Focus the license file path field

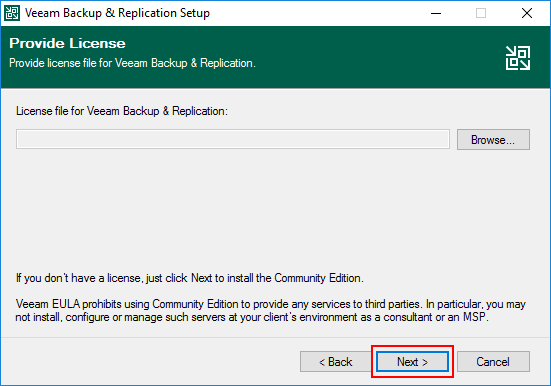tap(233, 139)
